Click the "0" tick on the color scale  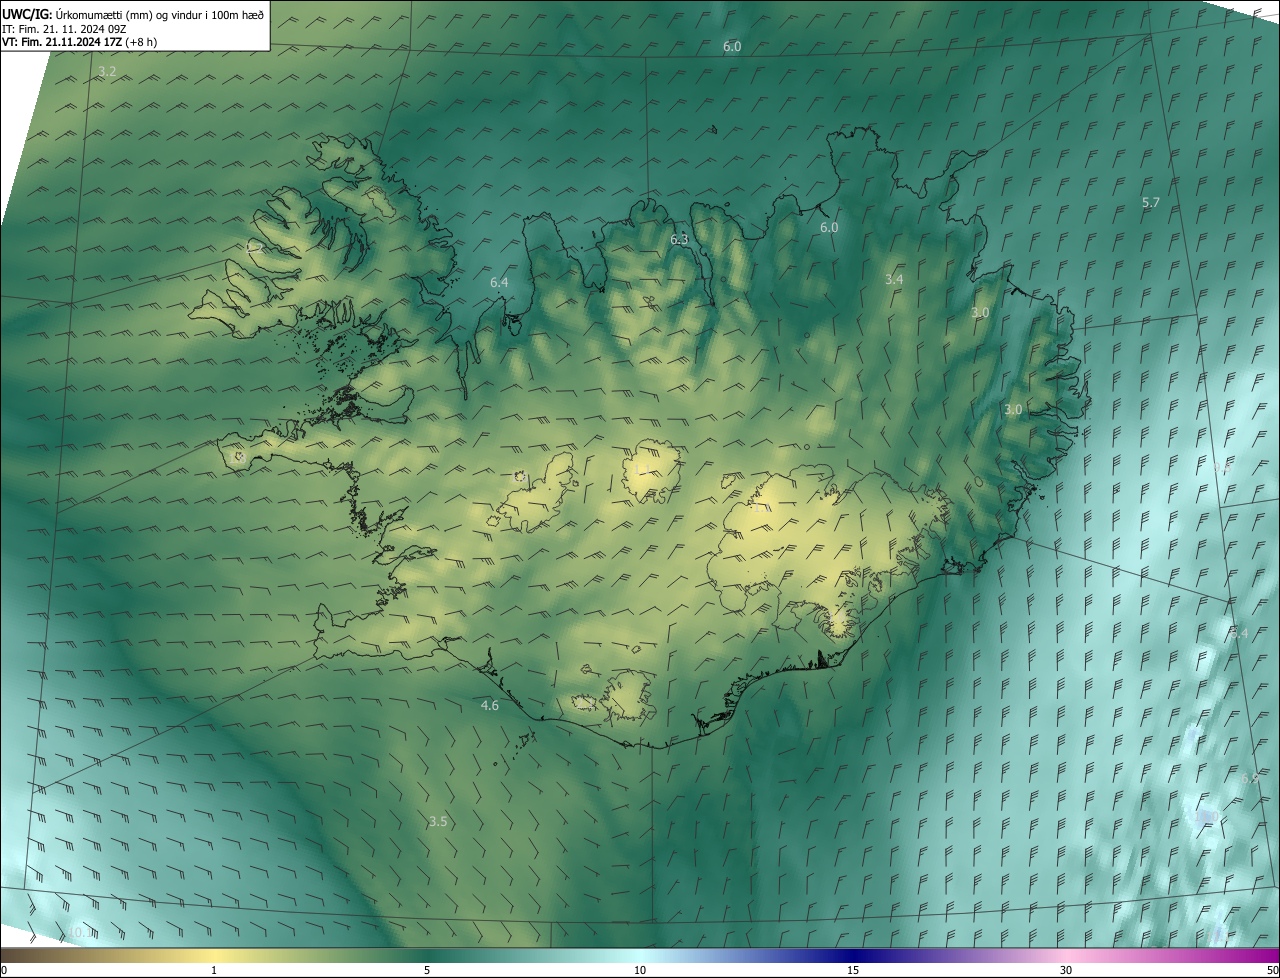click(4, 970)
